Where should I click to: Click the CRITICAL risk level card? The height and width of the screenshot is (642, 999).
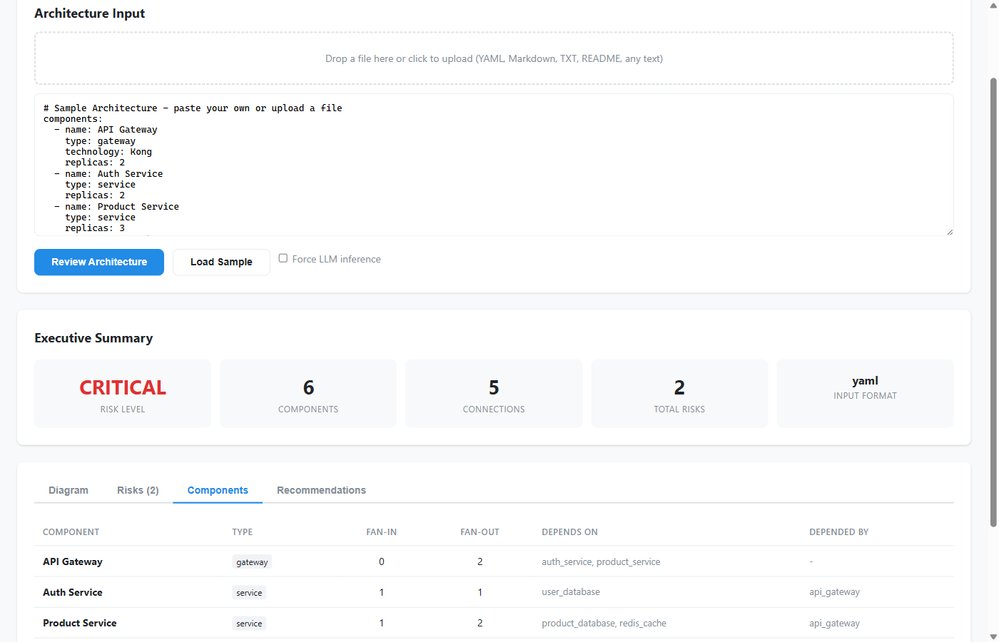(x=123, y=394)
